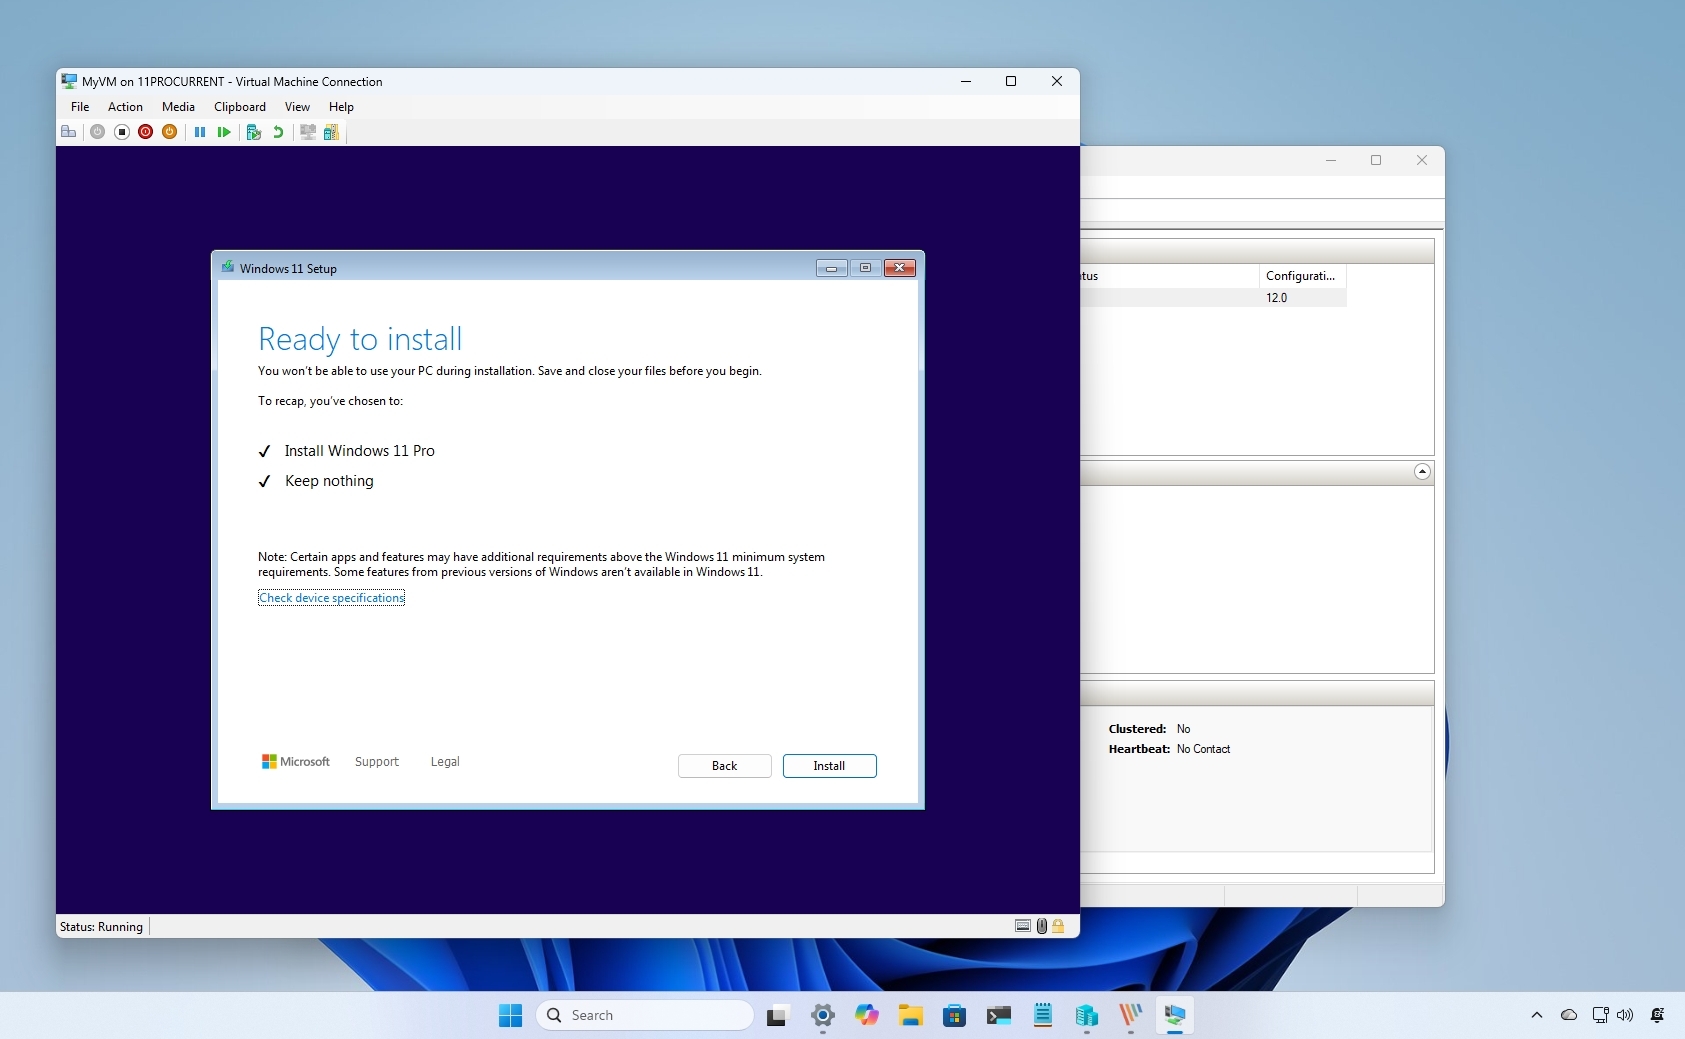This screenshot has height=1039, width=1685.
Task: Click the keyboard status icon in the status bar
Action: (1022, 926)
